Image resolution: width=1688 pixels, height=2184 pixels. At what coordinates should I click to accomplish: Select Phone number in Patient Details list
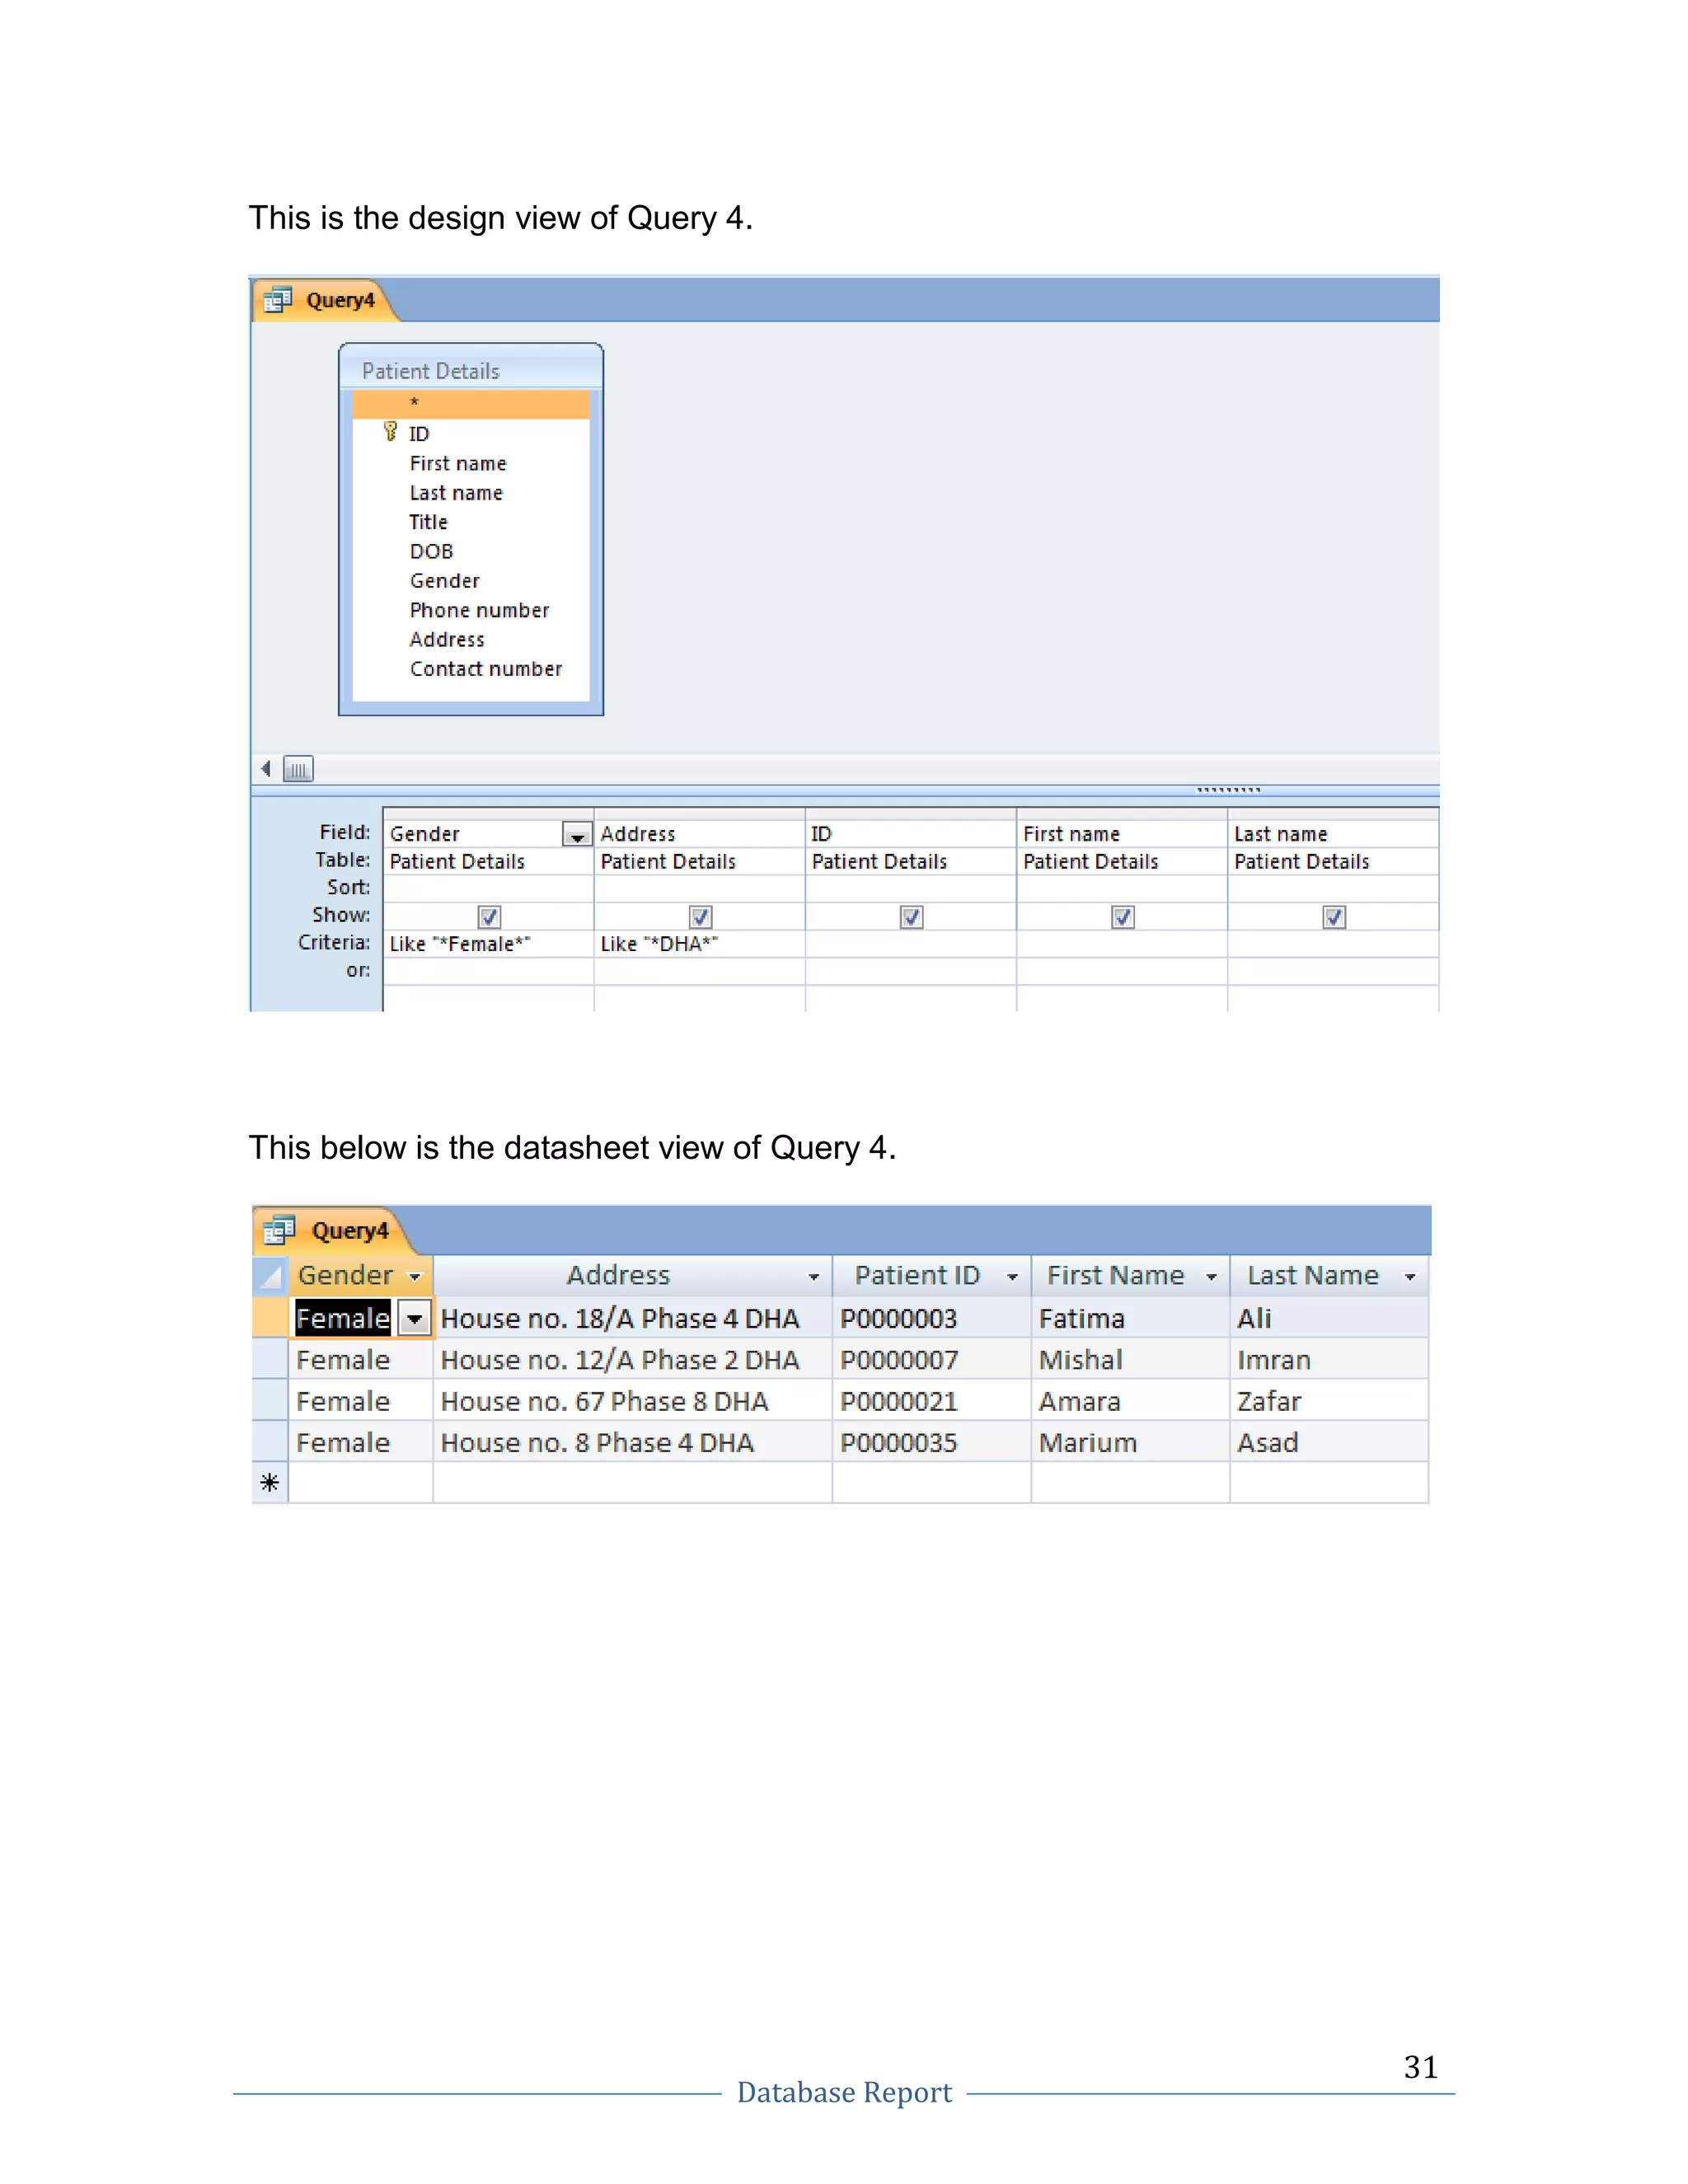tap(471, 610)
